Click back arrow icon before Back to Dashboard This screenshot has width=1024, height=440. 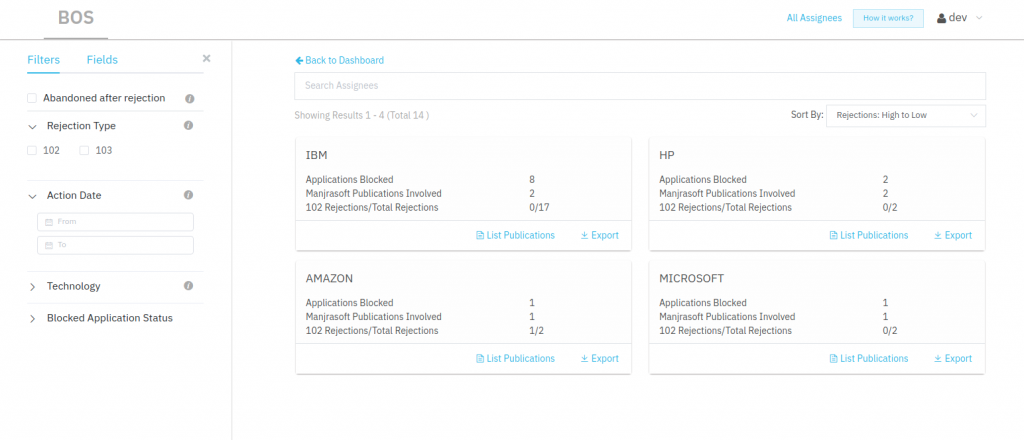pos(299,60)
